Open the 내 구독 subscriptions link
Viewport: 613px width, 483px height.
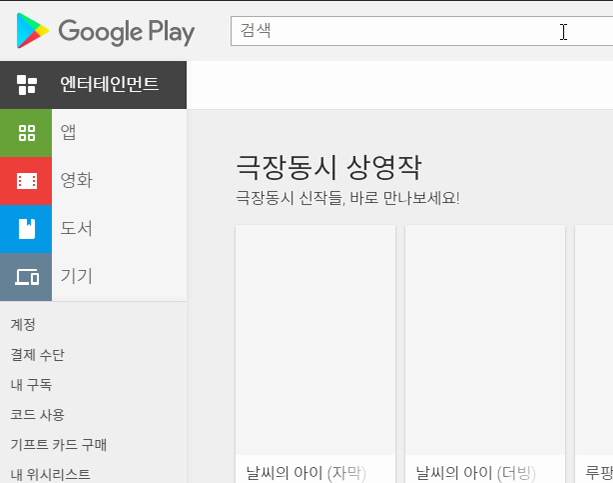(x=31, y=385)
